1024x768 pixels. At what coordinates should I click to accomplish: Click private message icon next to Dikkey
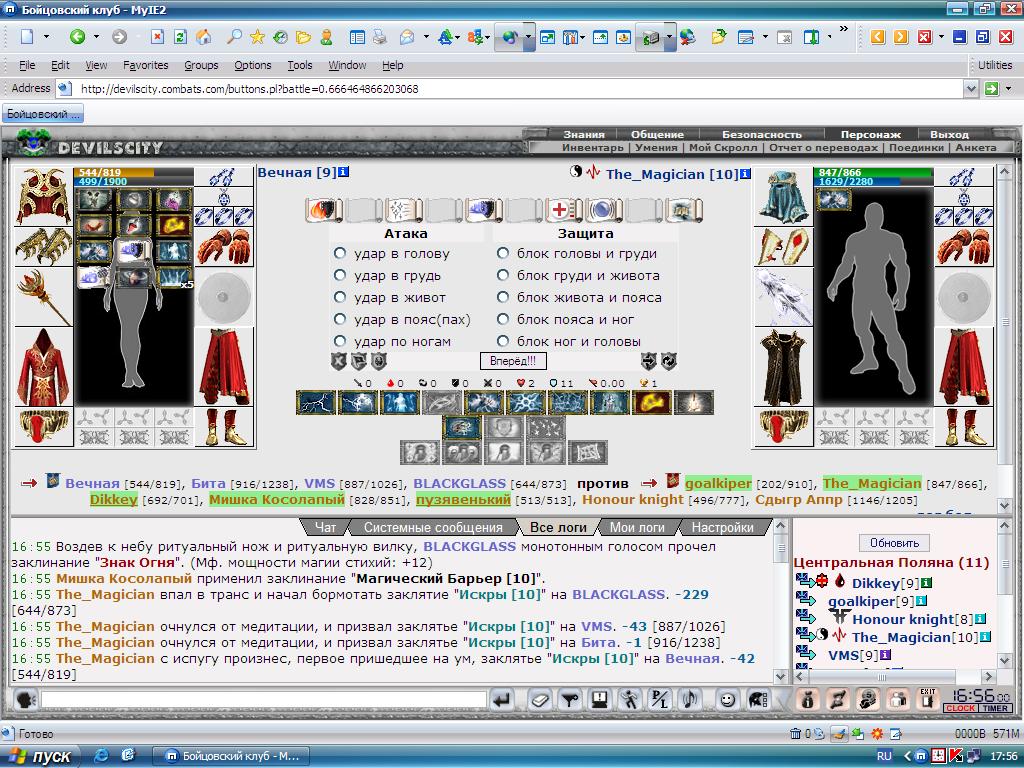[x=805, y=581]
